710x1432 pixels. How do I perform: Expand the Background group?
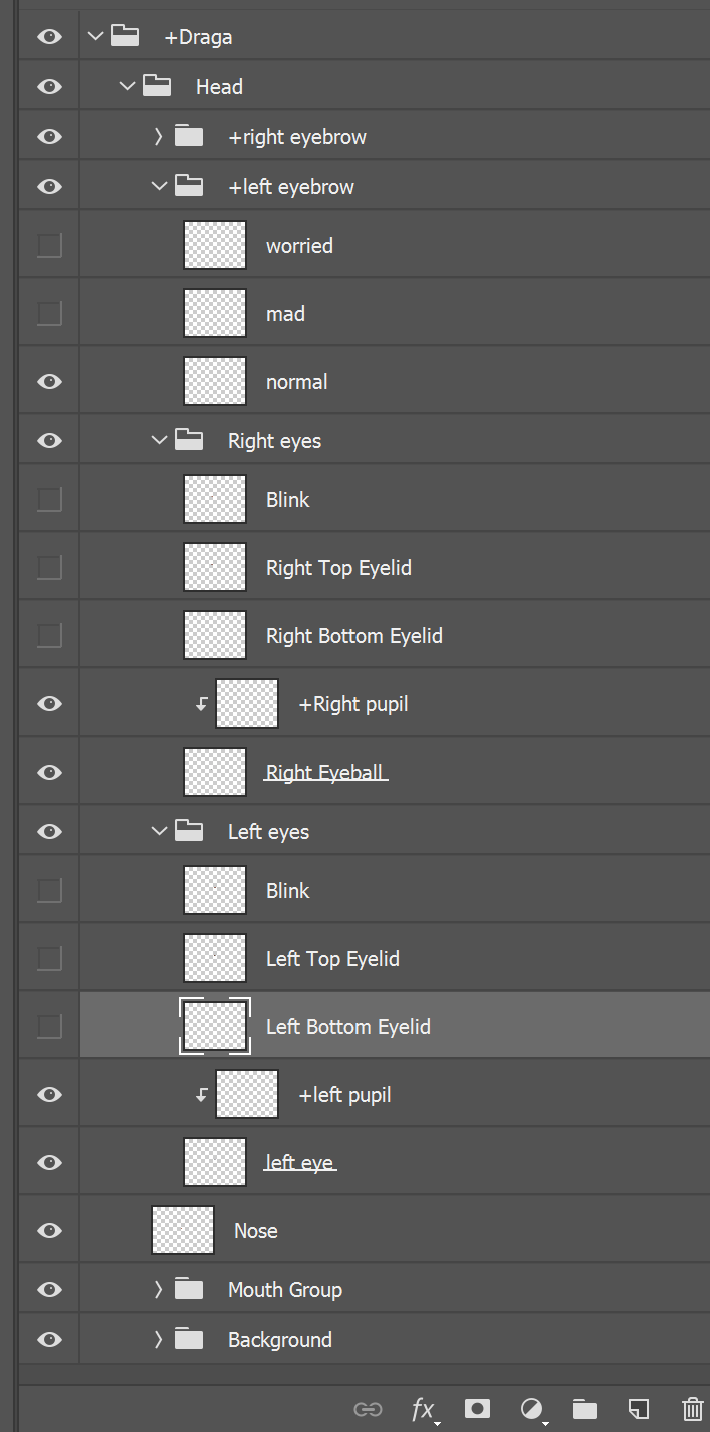[158, 1339]
